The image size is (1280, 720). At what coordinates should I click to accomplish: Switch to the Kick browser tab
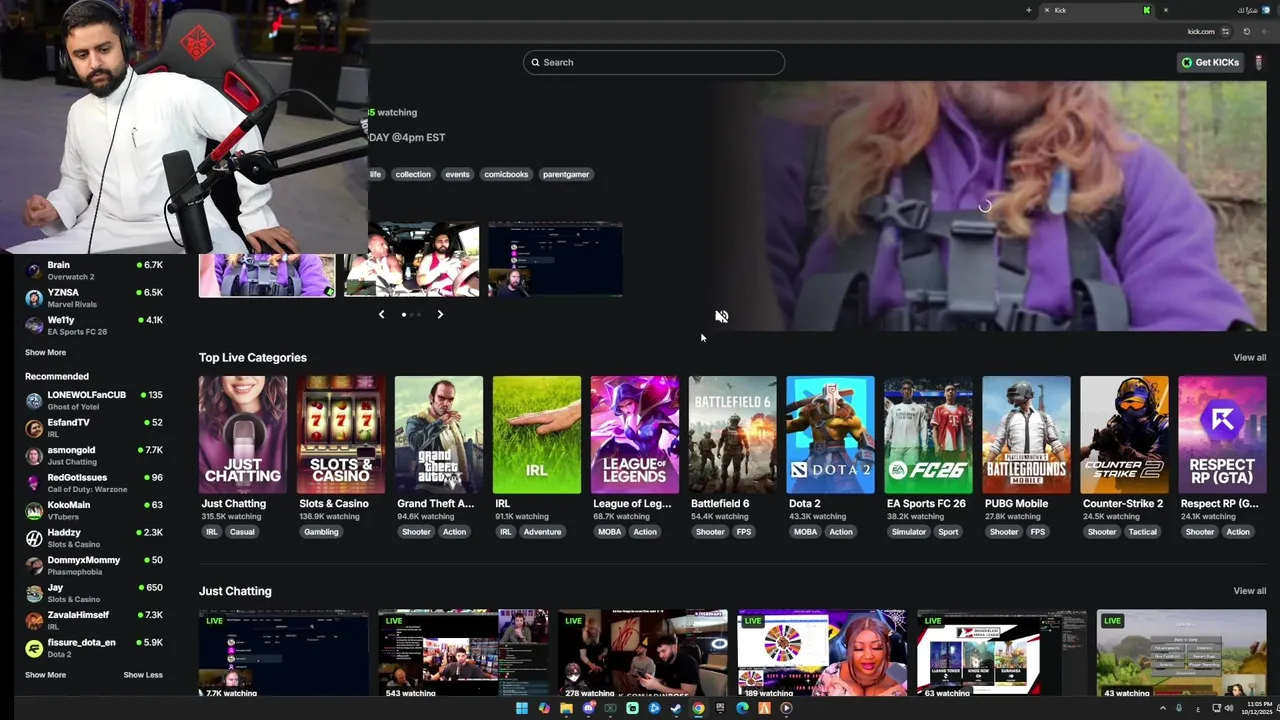pyautogui.click(x=1097, y=10)
